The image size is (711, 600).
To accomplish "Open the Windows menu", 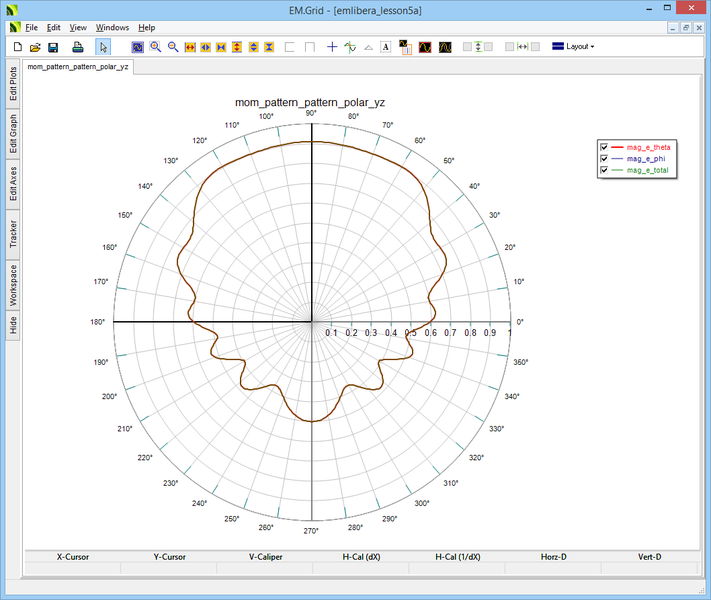I will click(112, 27).
